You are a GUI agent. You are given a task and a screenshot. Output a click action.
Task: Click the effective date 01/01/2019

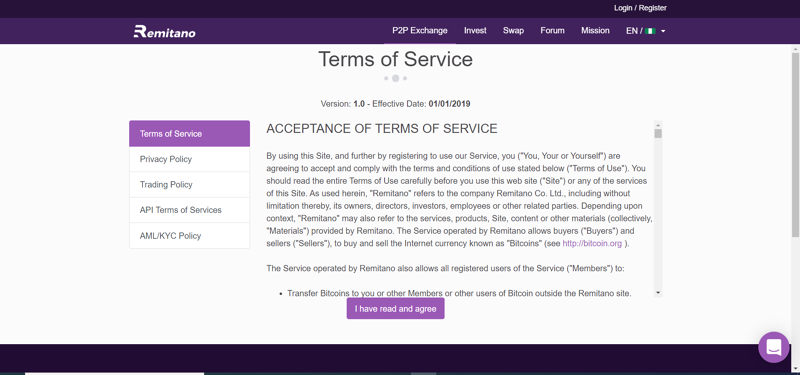[x=449, y=104]
